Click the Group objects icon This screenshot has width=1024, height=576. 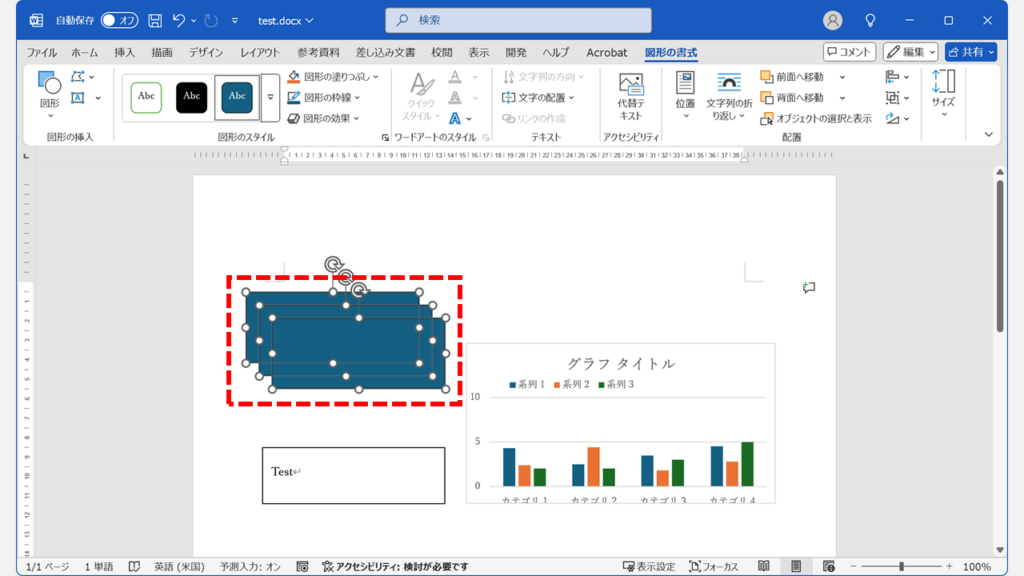[x=893, y=98]
